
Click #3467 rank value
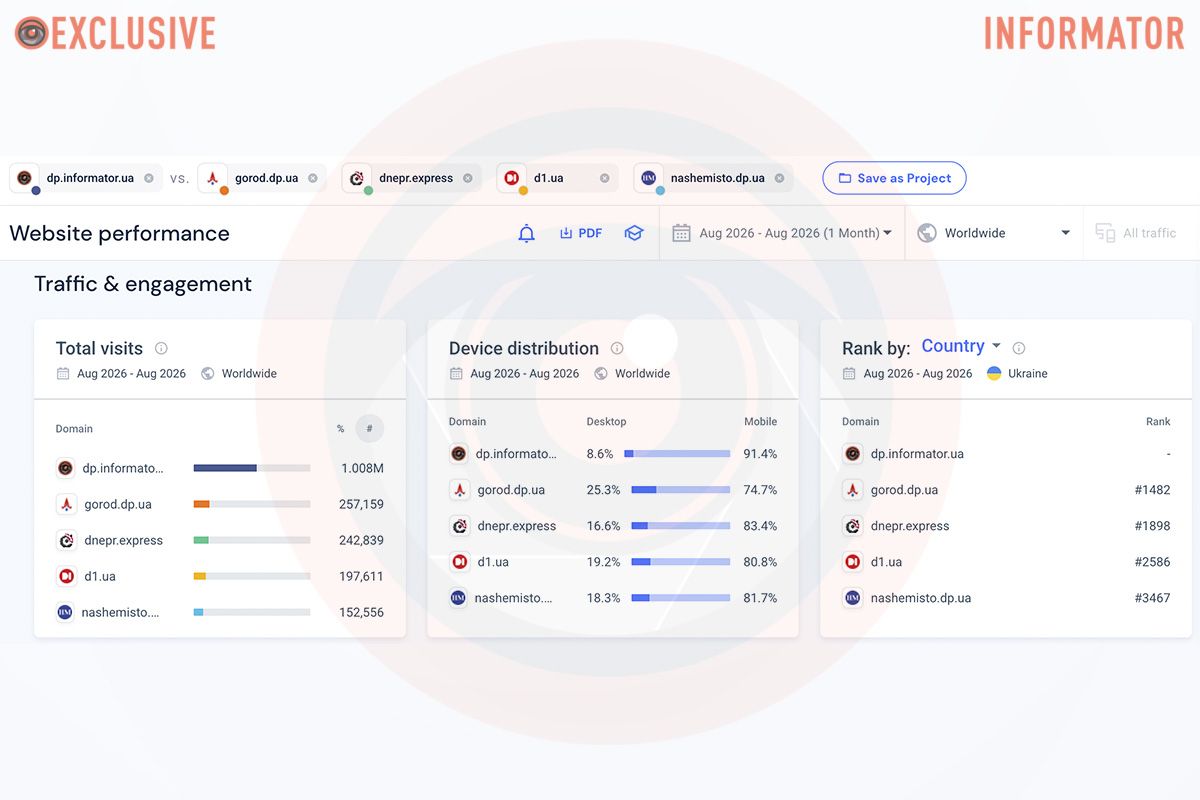(1152, 598)
